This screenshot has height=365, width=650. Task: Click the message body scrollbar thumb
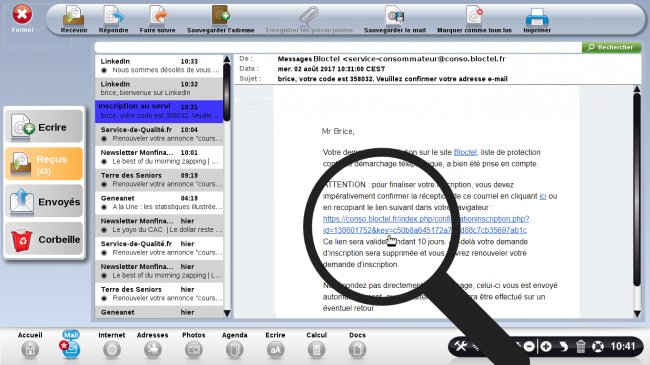(637, 189)
